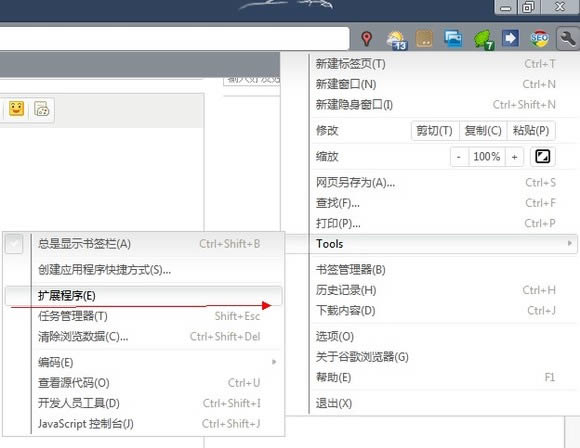Decrease zoom with the minus button

click(459, 157)
